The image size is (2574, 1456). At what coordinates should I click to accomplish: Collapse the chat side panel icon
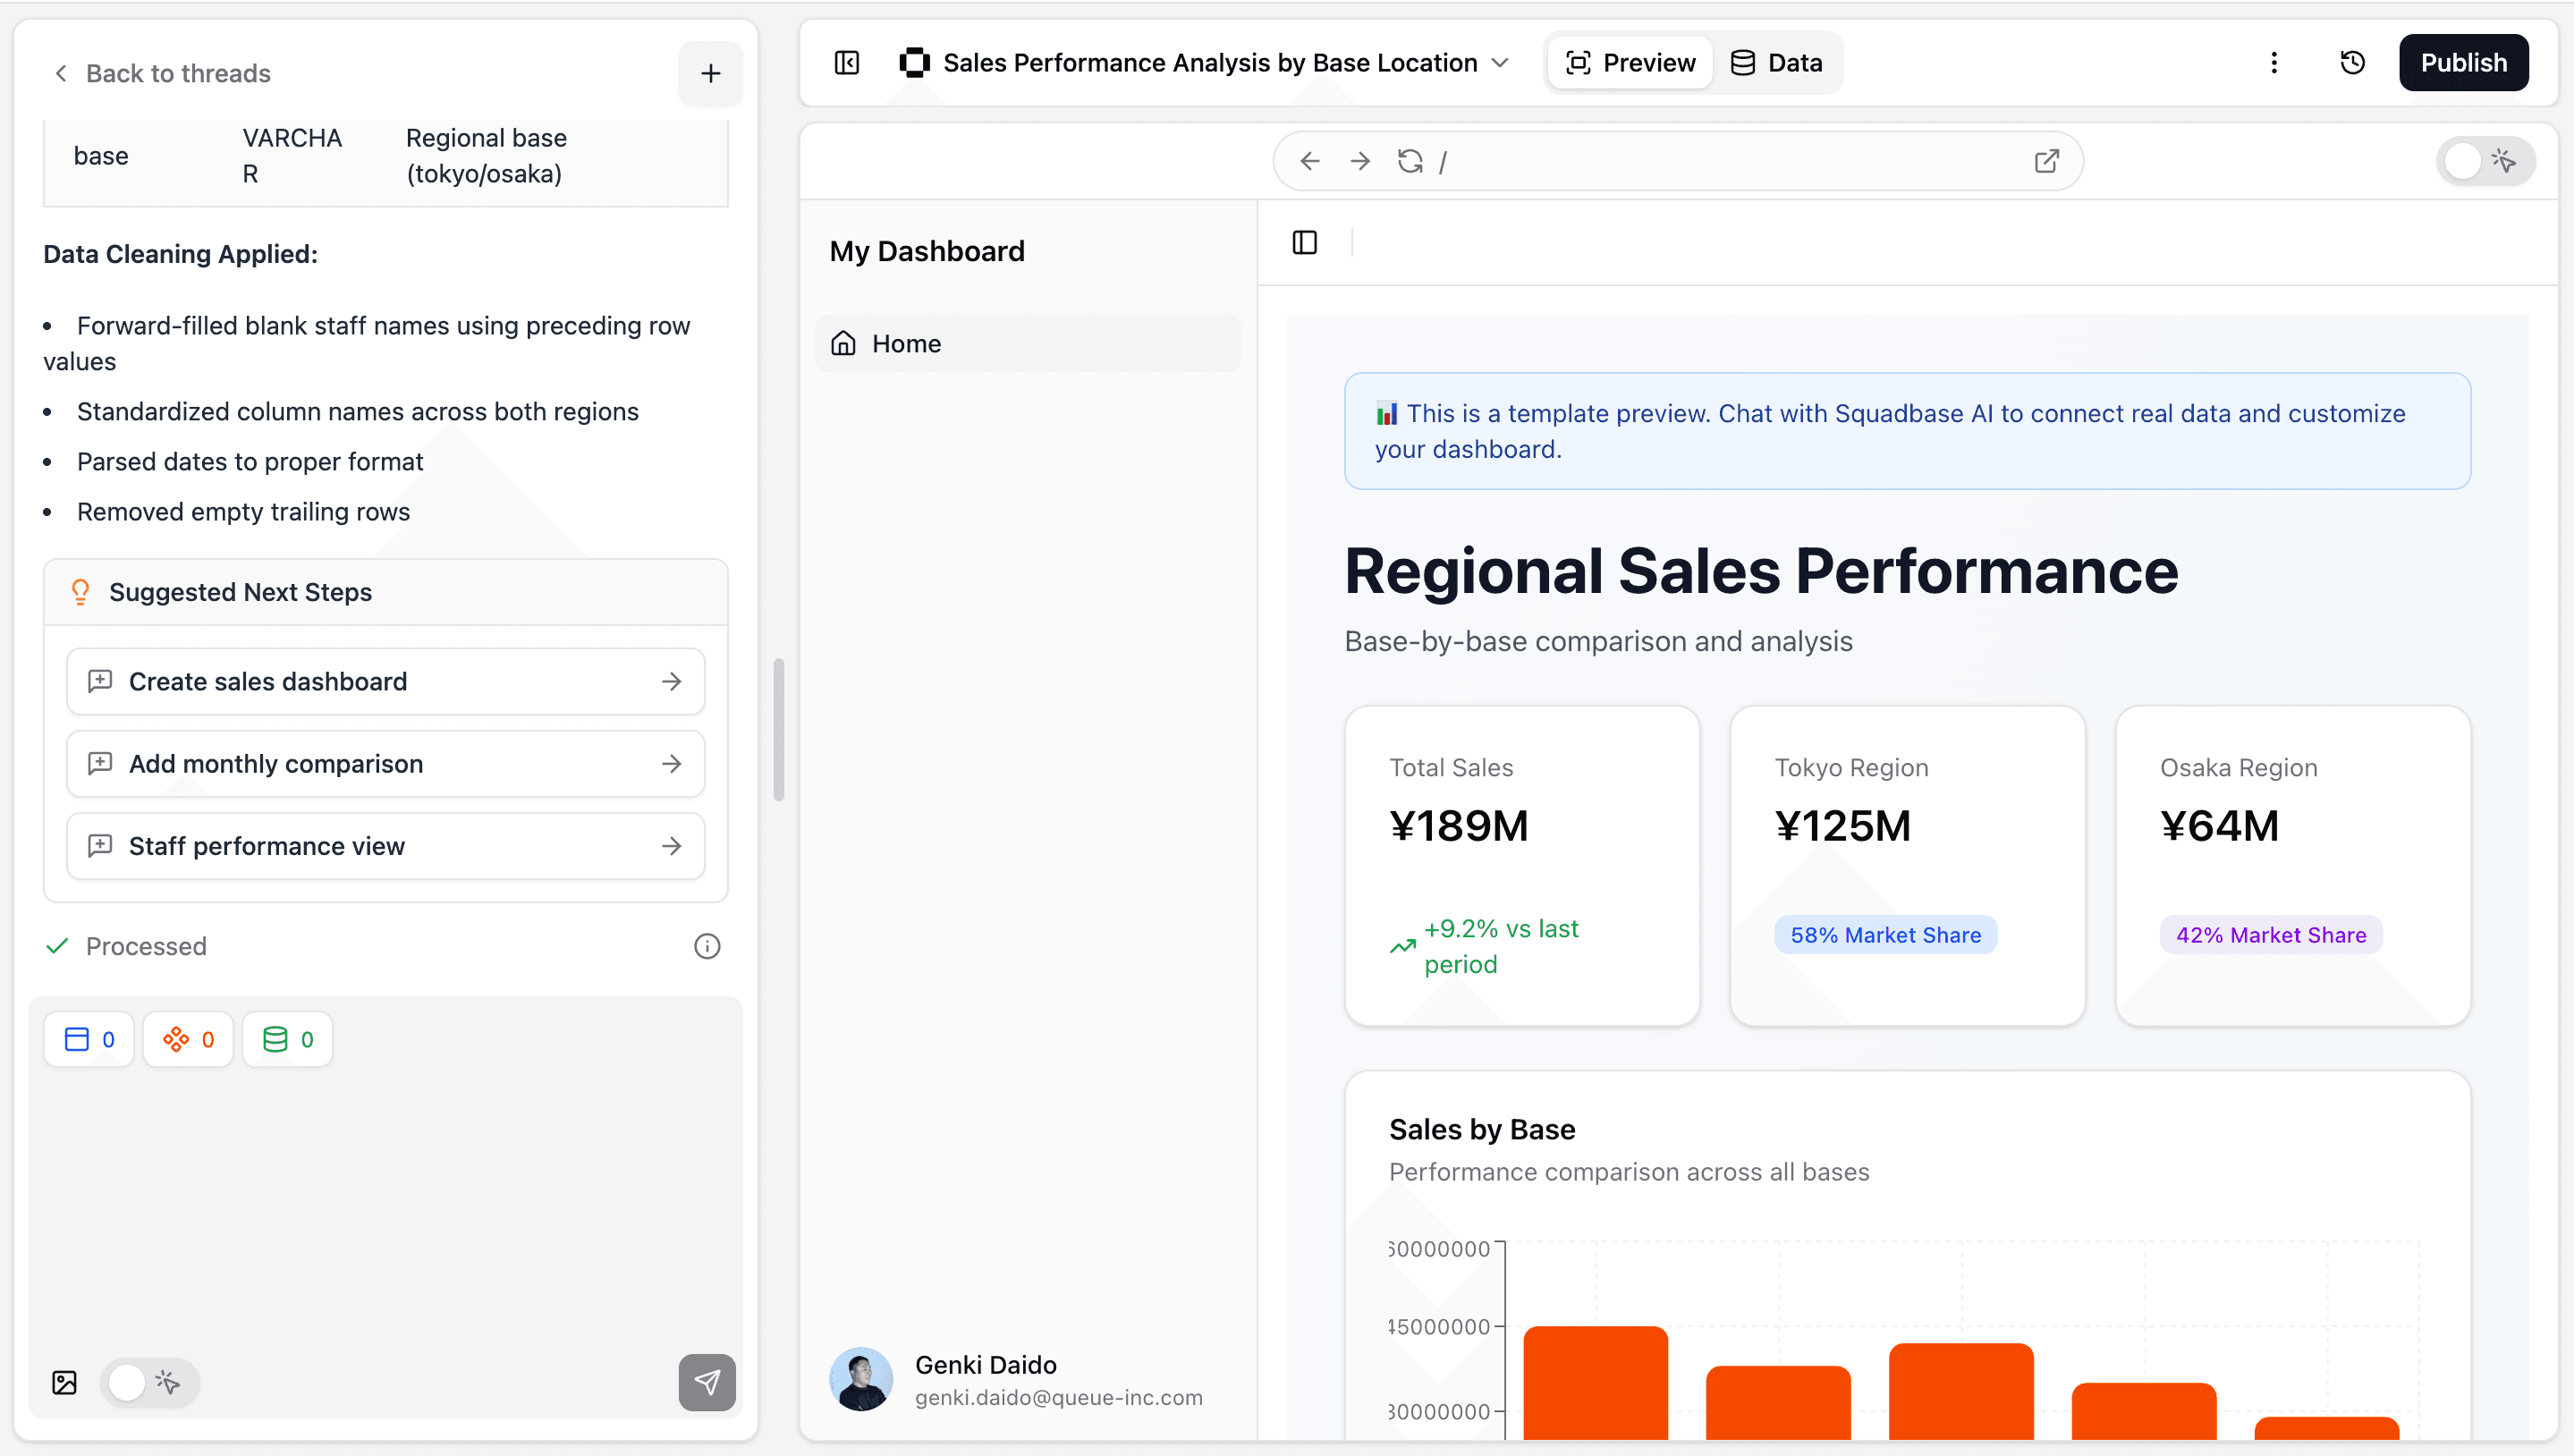pos(846,63)
